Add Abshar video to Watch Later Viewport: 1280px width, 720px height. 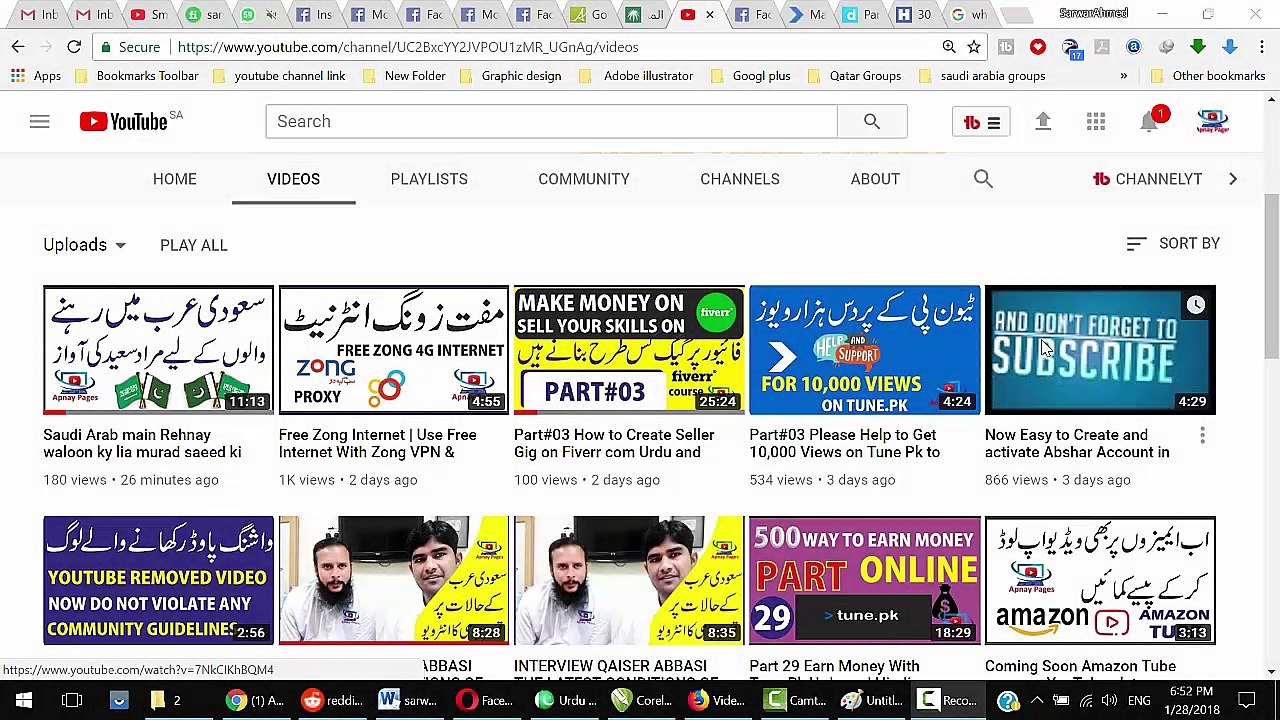tap(1196, 305)
